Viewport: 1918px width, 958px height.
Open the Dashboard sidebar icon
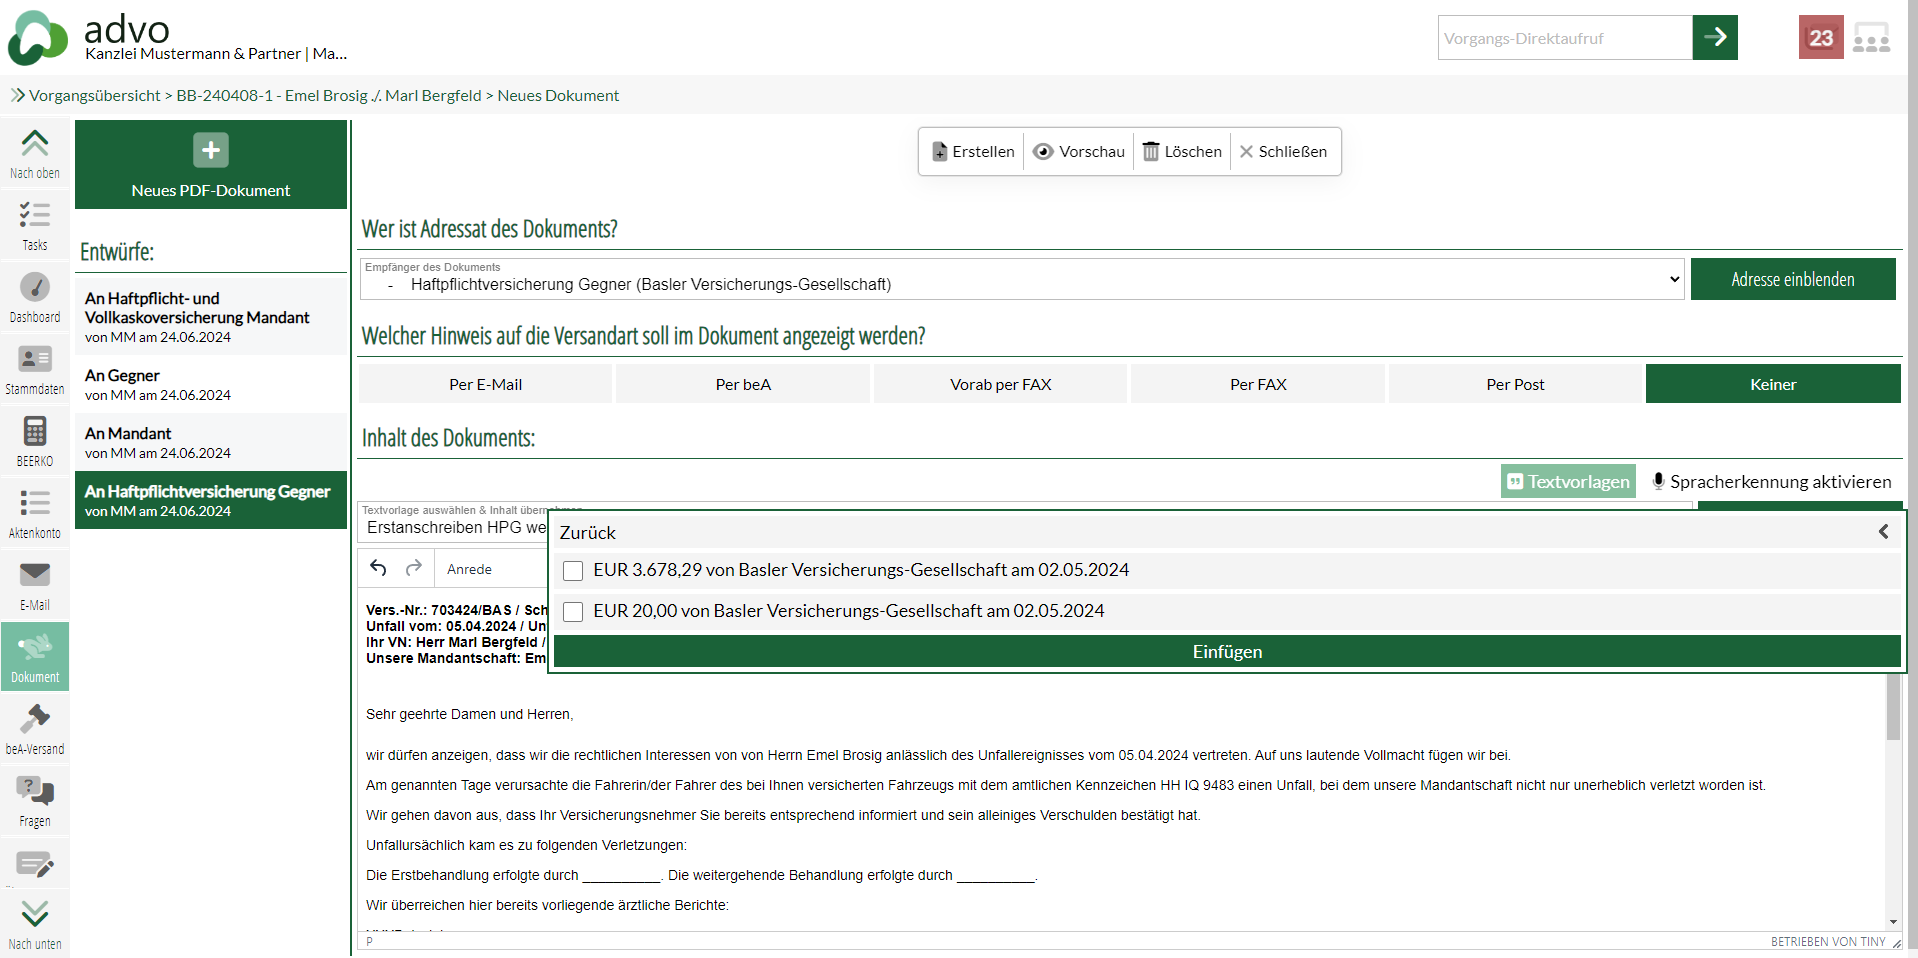coord(35,298)
